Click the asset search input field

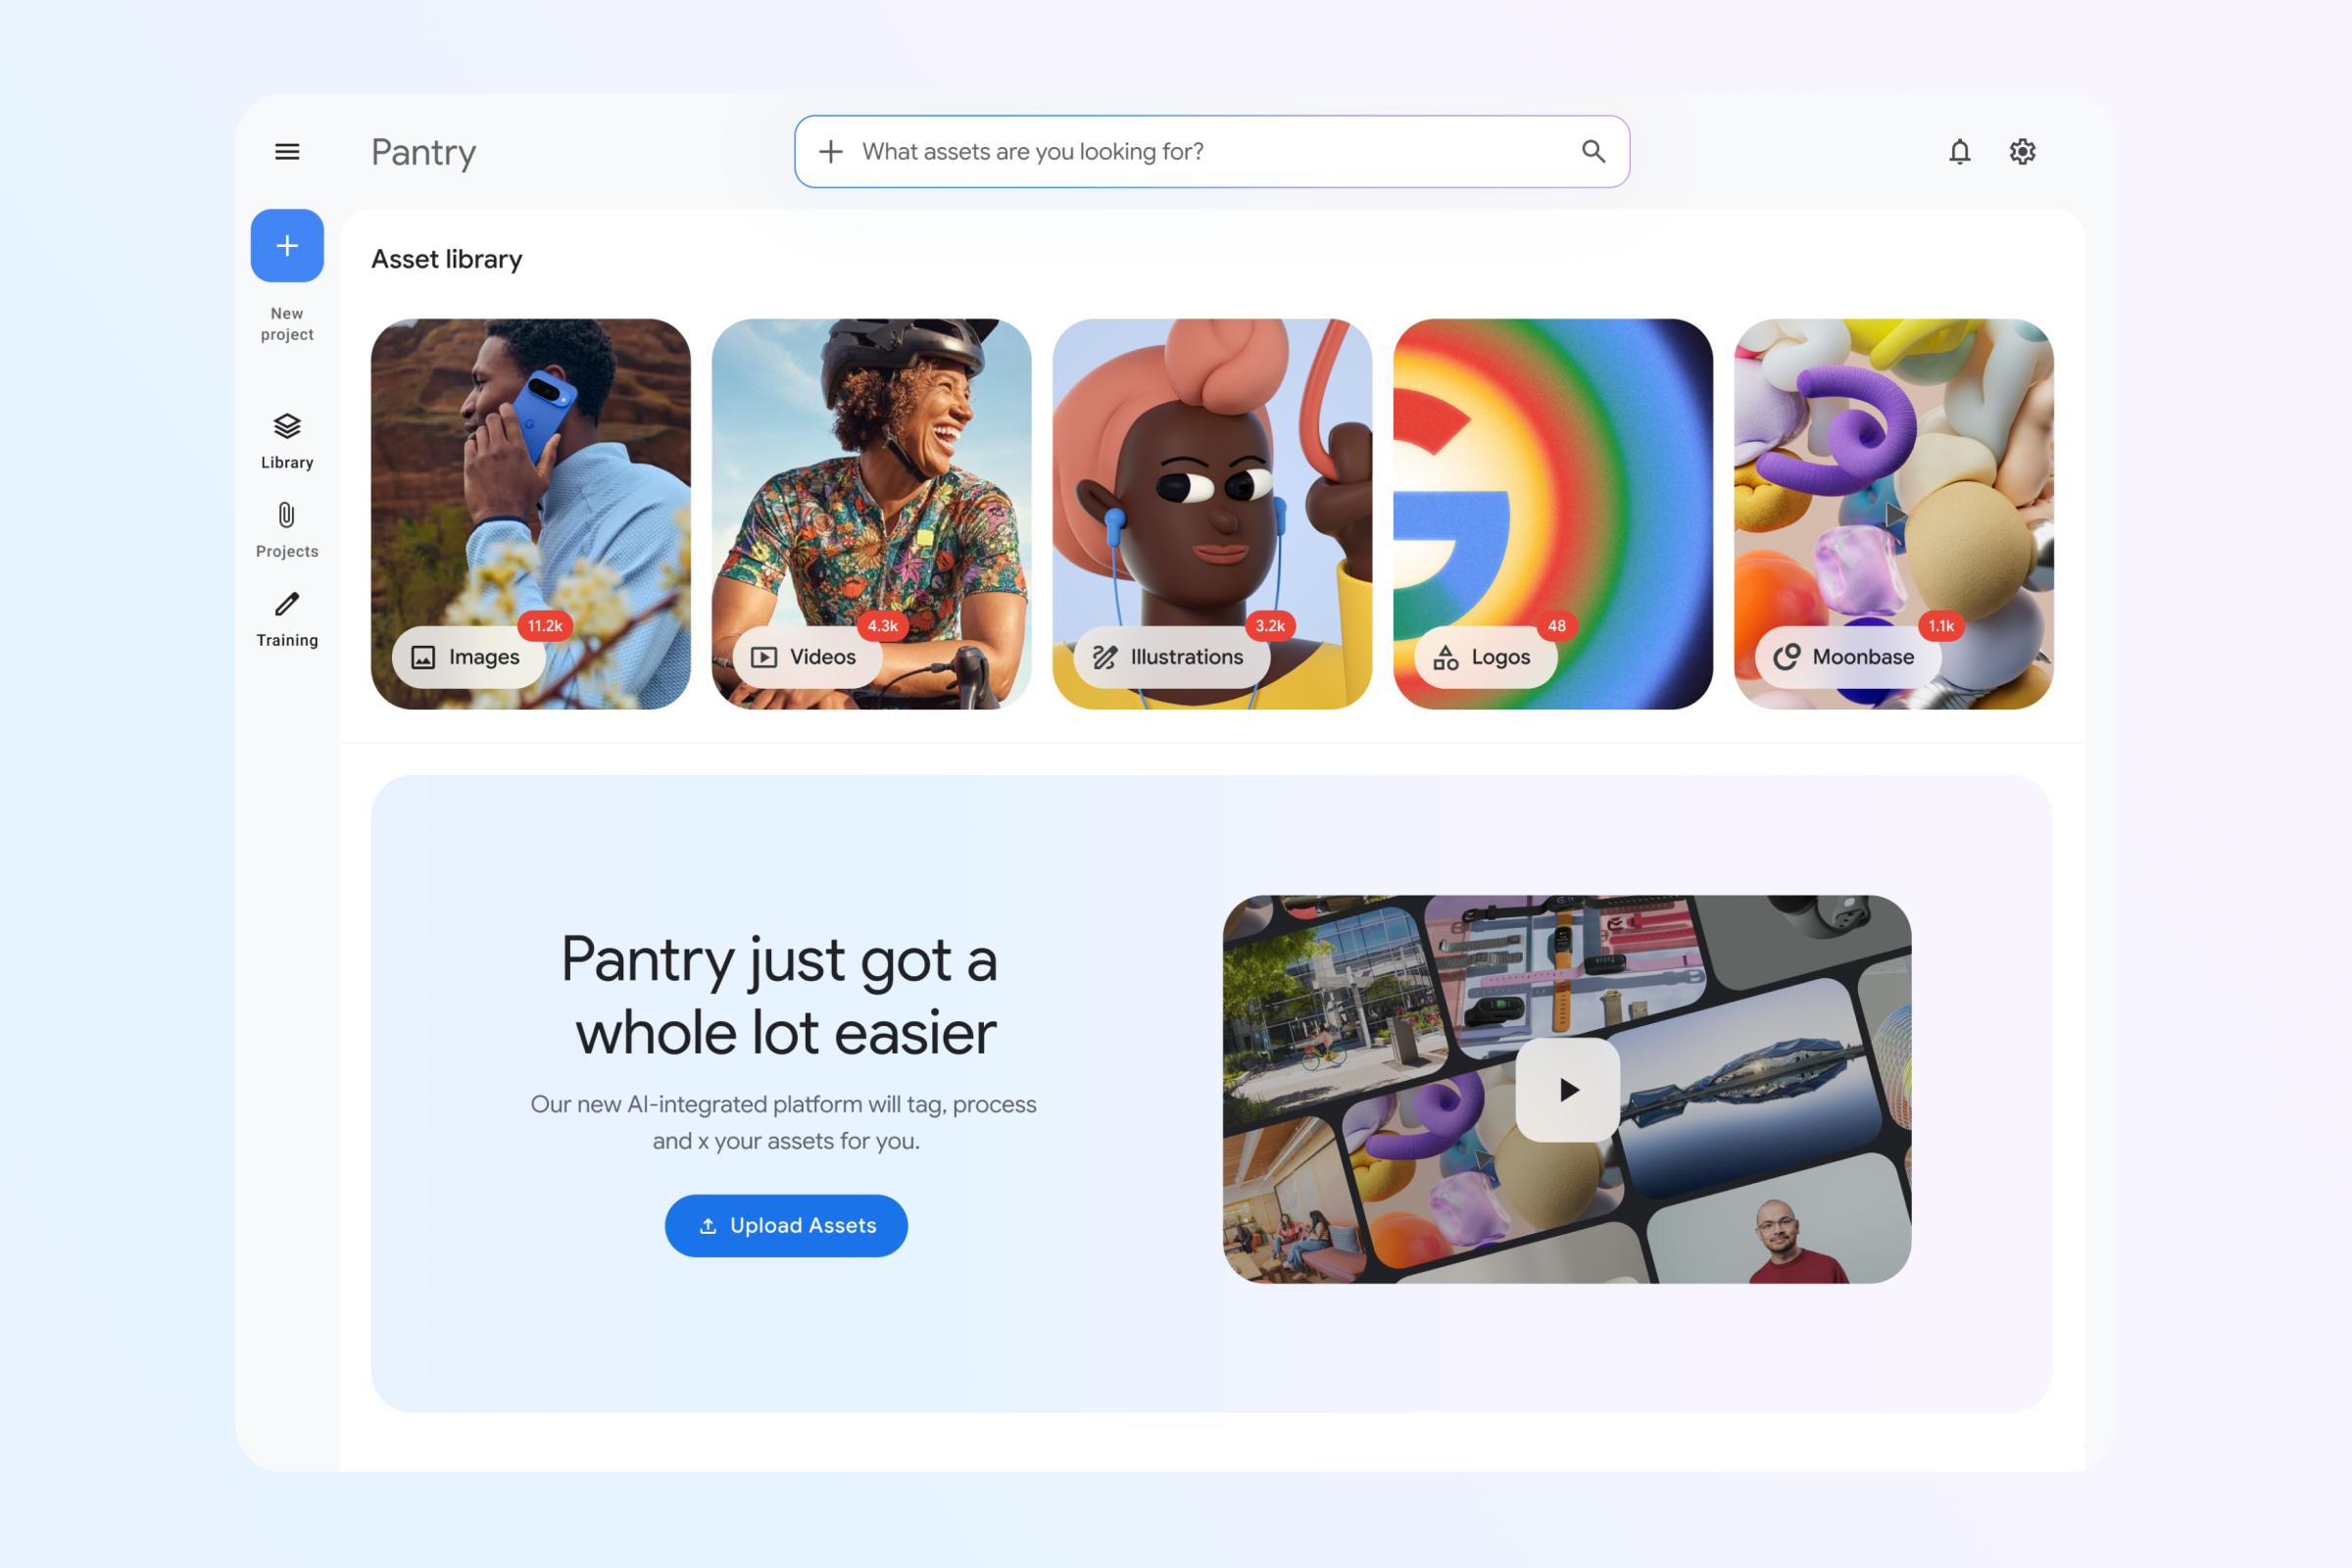[x=1212, y=152]
